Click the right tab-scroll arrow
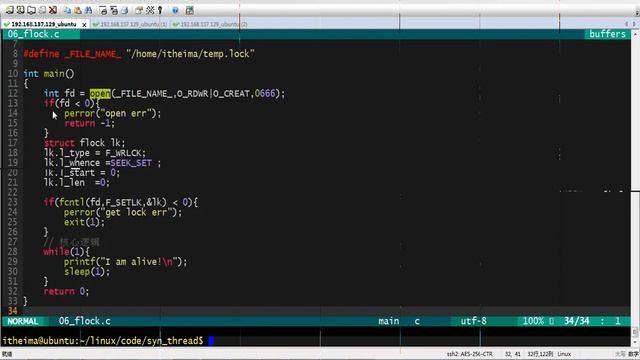The height and width of the screenshot is (360, 640). 634,24
